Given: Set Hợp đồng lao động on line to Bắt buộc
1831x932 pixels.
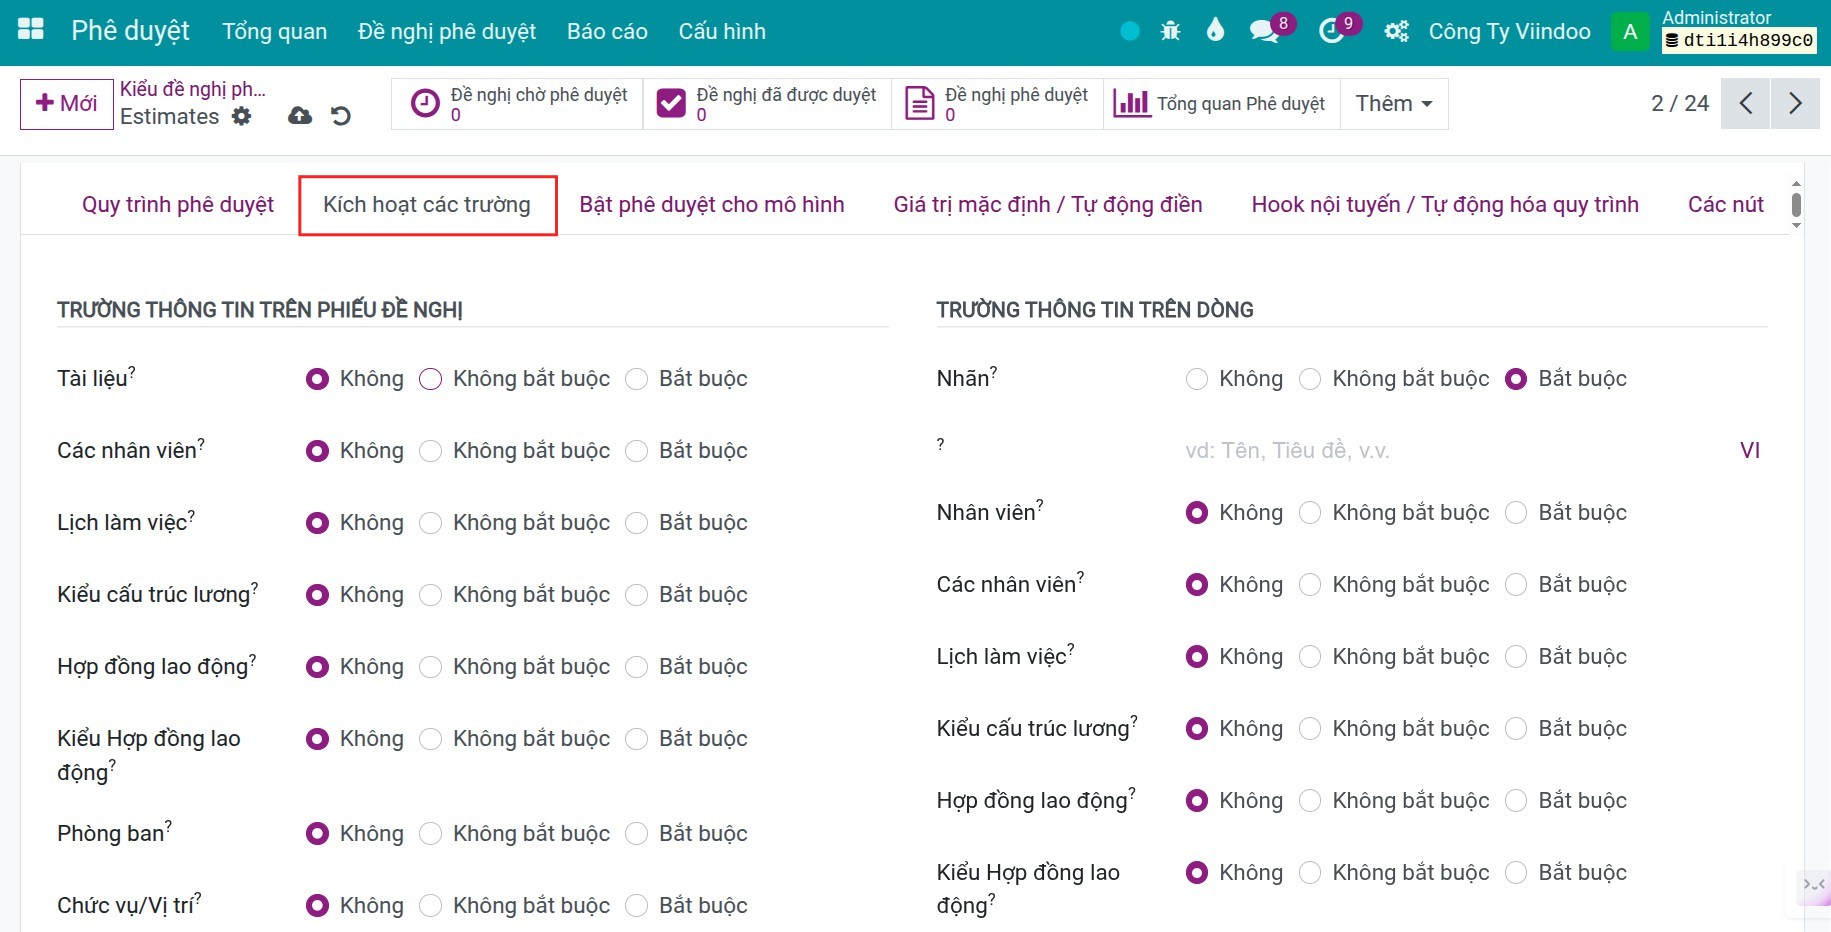Looking at the screenshot, I should [1516, 801].
